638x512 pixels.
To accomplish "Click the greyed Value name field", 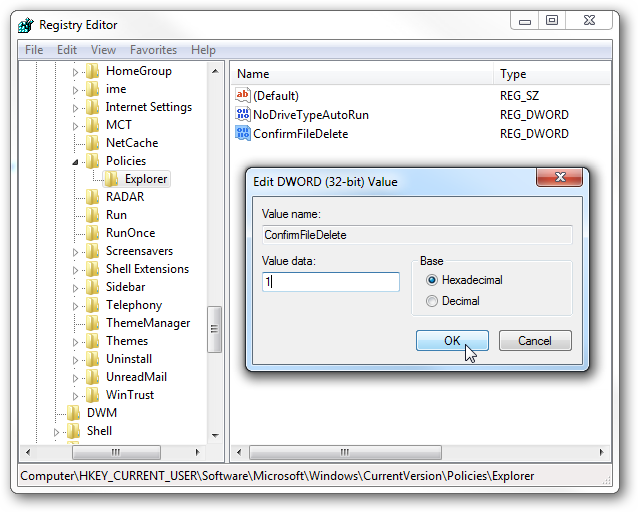I will pos(417,235).
